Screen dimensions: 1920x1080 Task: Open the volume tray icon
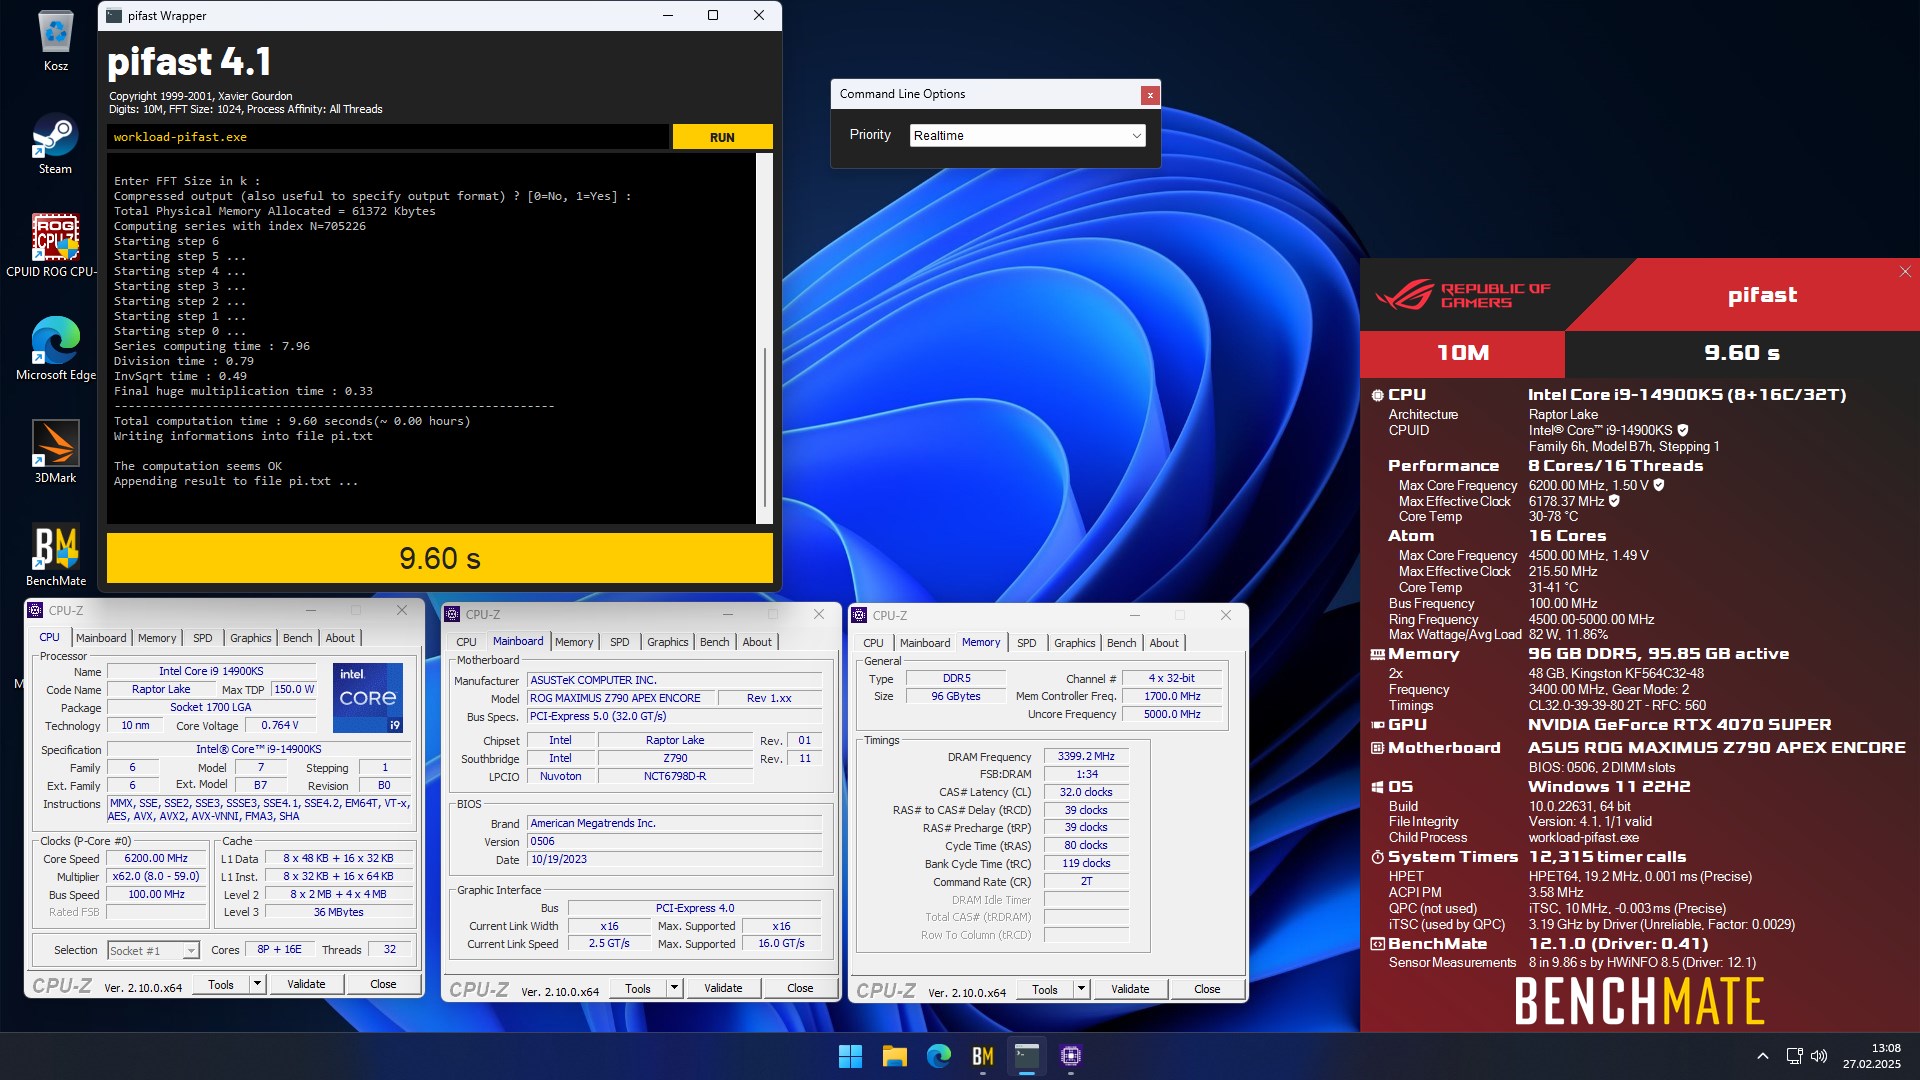[1819, 1056]
